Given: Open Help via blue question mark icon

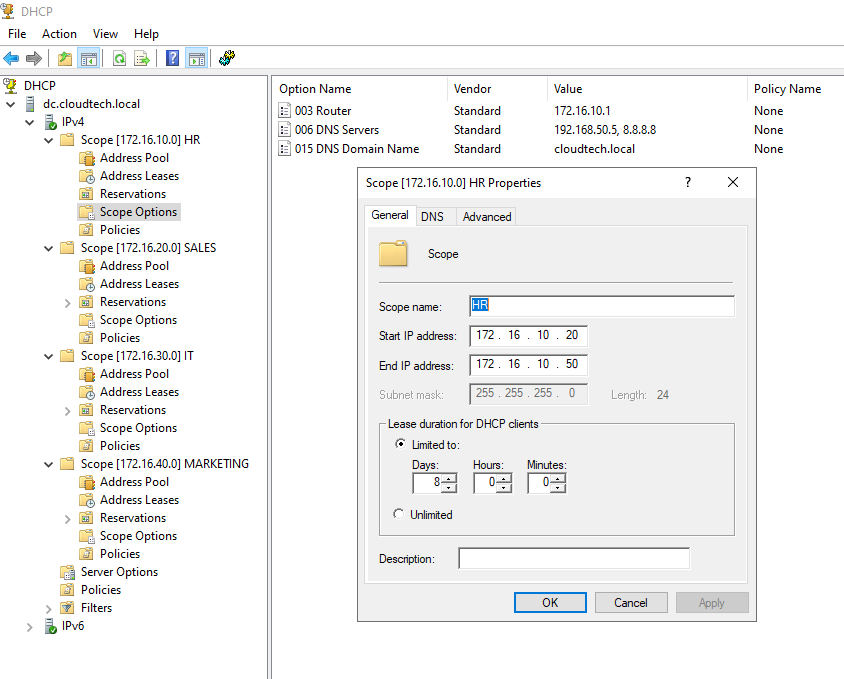Looking at the screenshot, I should (x=172, y=59).
